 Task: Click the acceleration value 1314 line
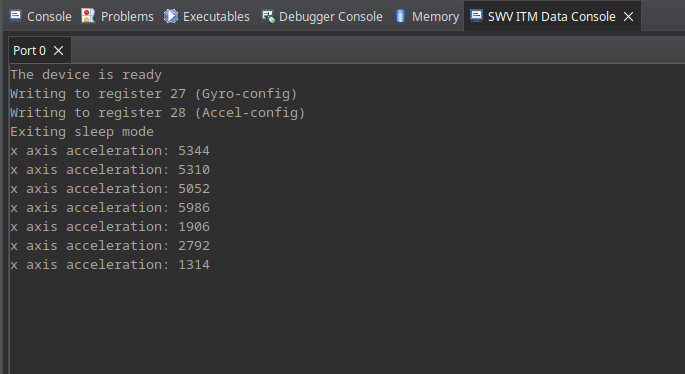tap(110, 264)
